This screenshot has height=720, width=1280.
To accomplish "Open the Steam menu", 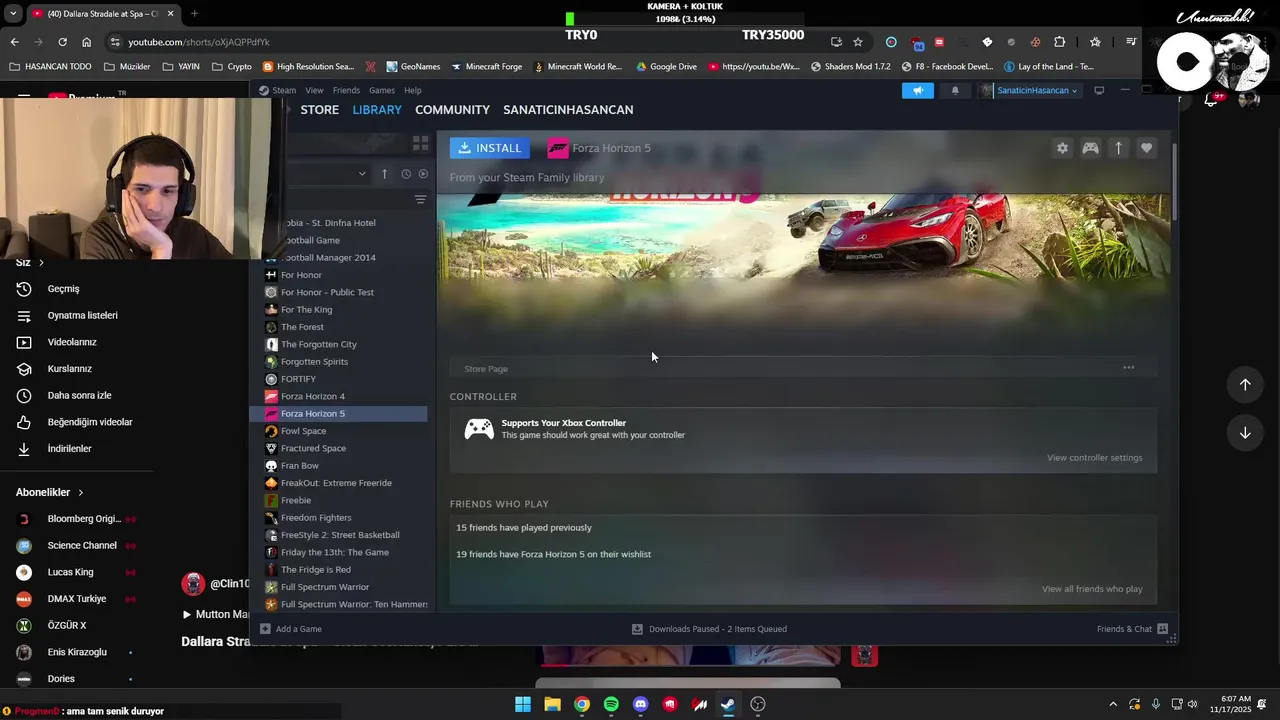I will (x=284, y=90).
